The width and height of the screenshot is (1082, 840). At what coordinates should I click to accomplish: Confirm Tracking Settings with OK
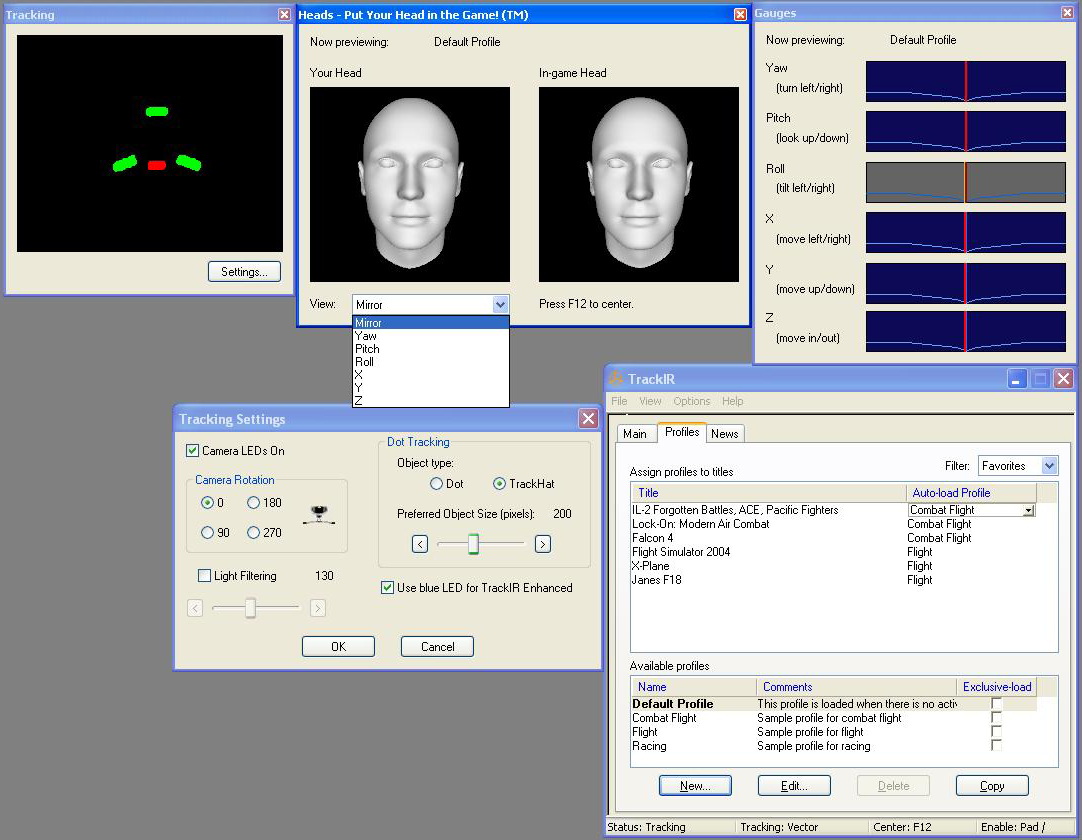pos(338,647)
